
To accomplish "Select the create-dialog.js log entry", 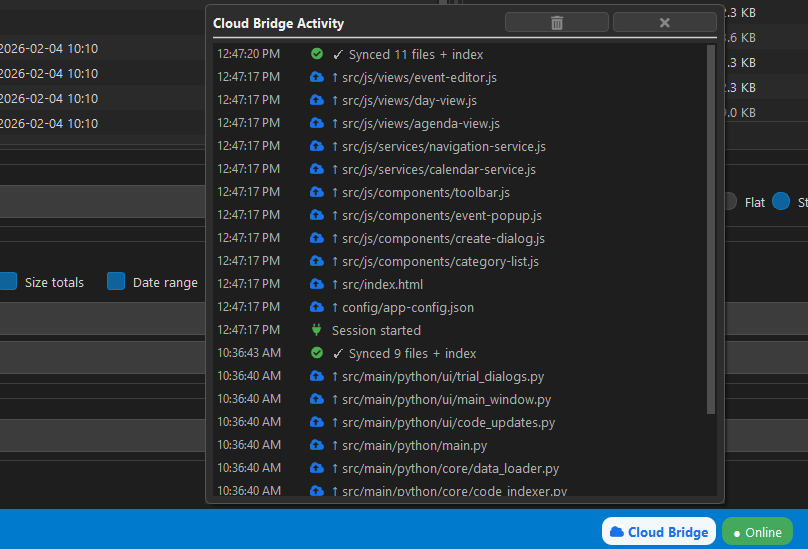I will pyautogui.click(x=460, y=238).
